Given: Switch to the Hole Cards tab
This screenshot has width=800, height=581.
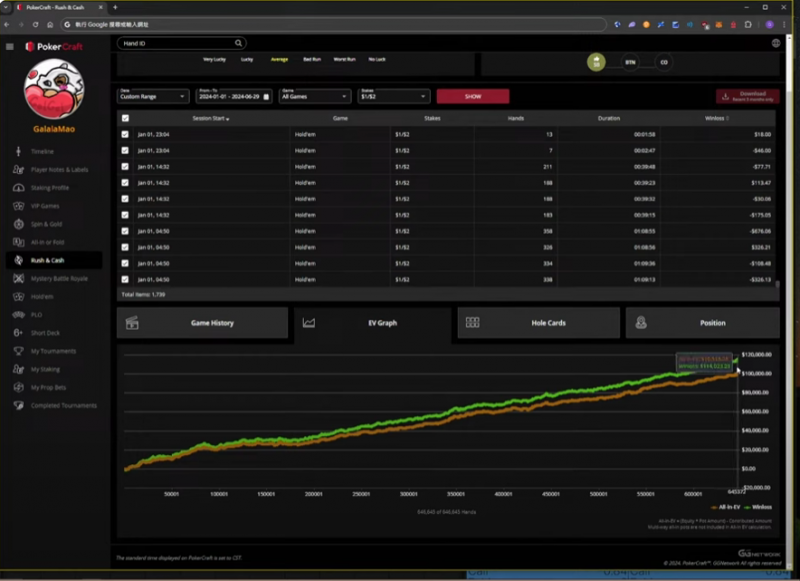Looking at the screenshot, I should 537,323.
